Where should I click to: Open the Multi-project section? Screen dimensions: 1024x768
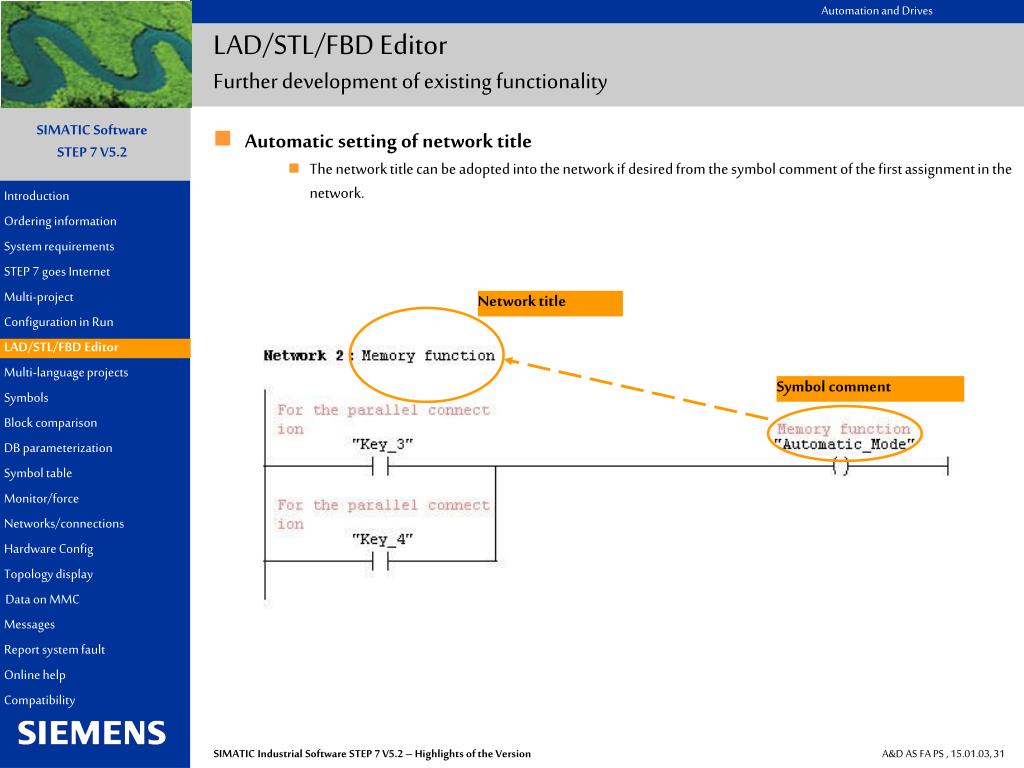39,297
